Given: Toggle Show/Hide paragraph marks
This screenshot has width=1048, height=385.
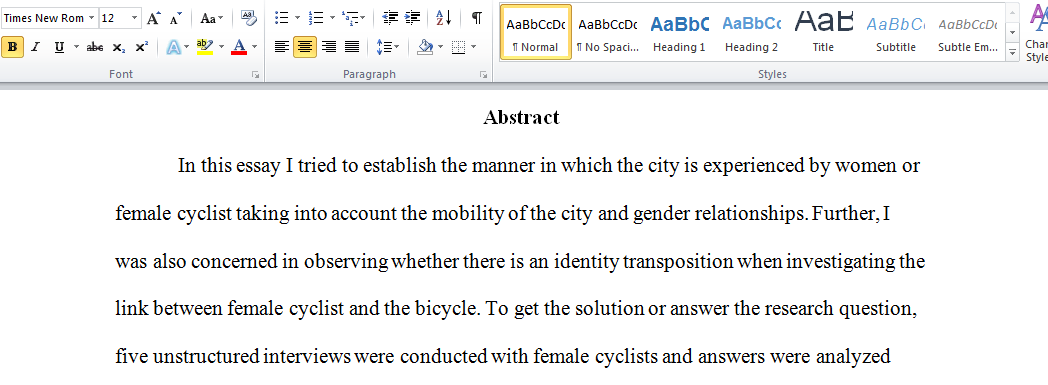Looking at the screenshot, I should [476, 19].
